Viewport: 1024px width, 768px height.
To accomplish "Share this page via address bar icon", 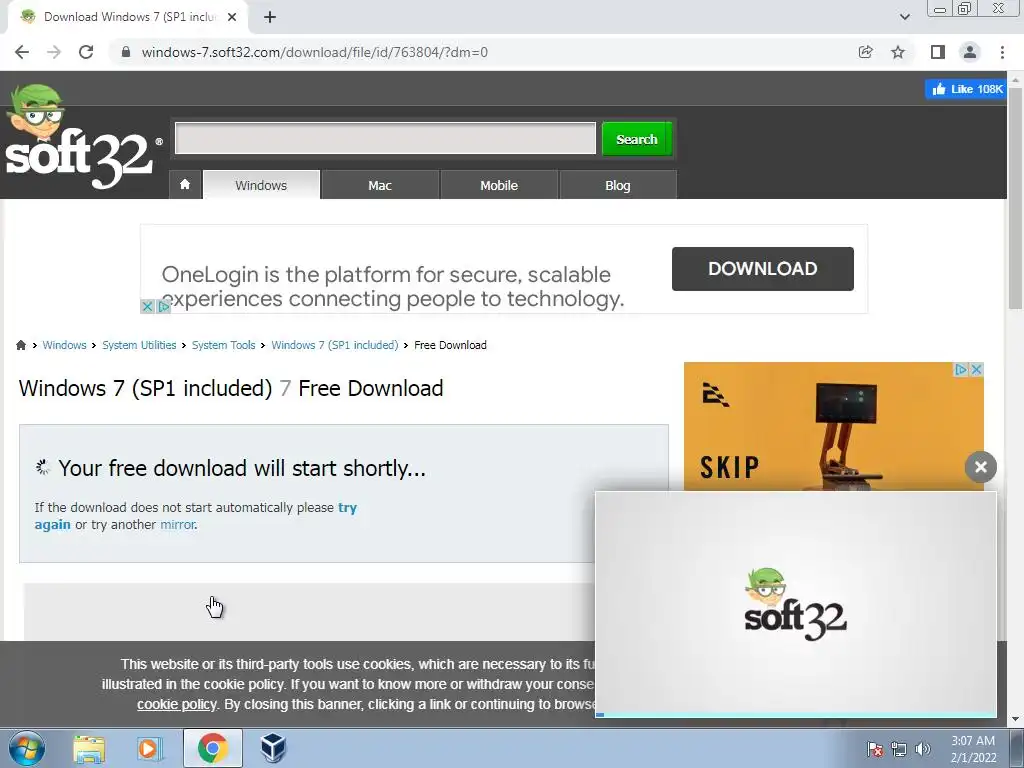I will (865, 52).
